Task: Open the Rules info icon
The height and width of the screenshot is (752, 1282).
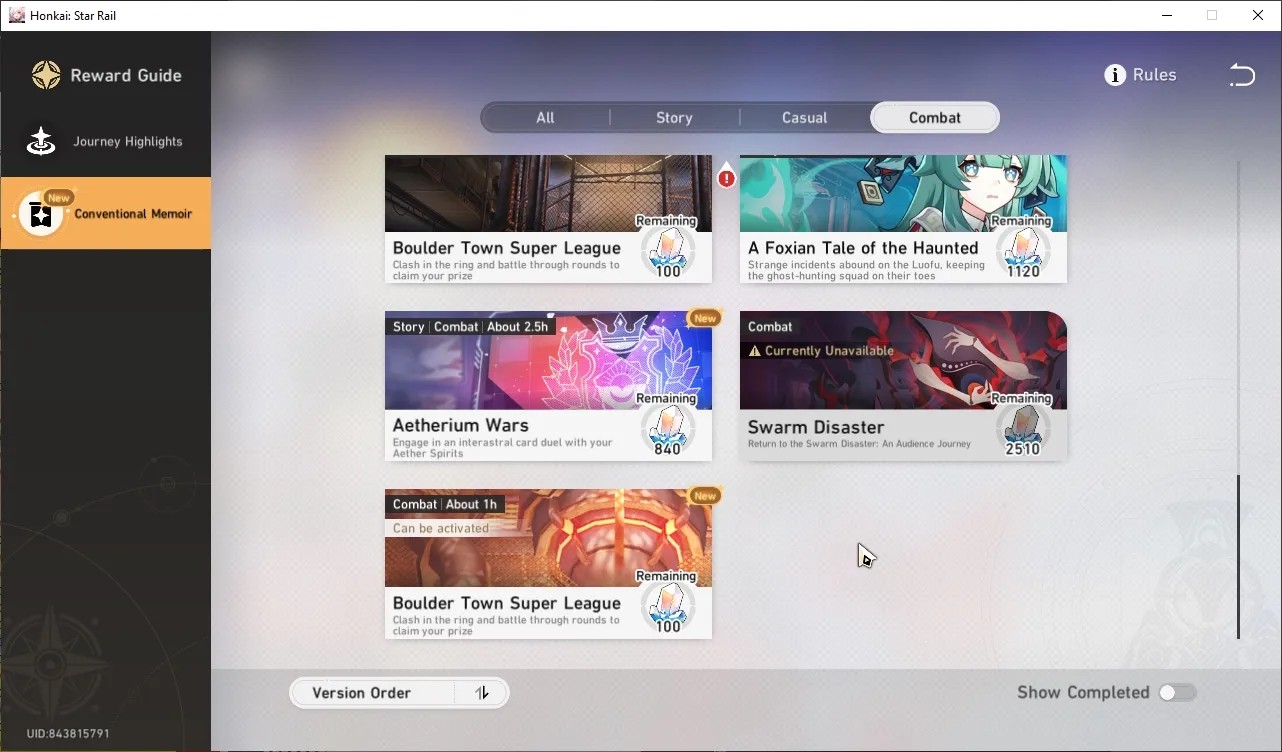Action: [1115, 75]
